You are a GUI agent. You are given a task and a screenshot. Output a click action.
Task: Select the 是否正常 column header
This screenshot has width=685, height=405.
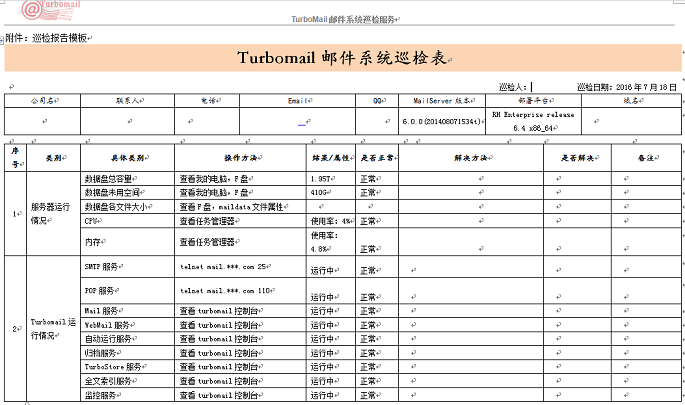point(377,158)
